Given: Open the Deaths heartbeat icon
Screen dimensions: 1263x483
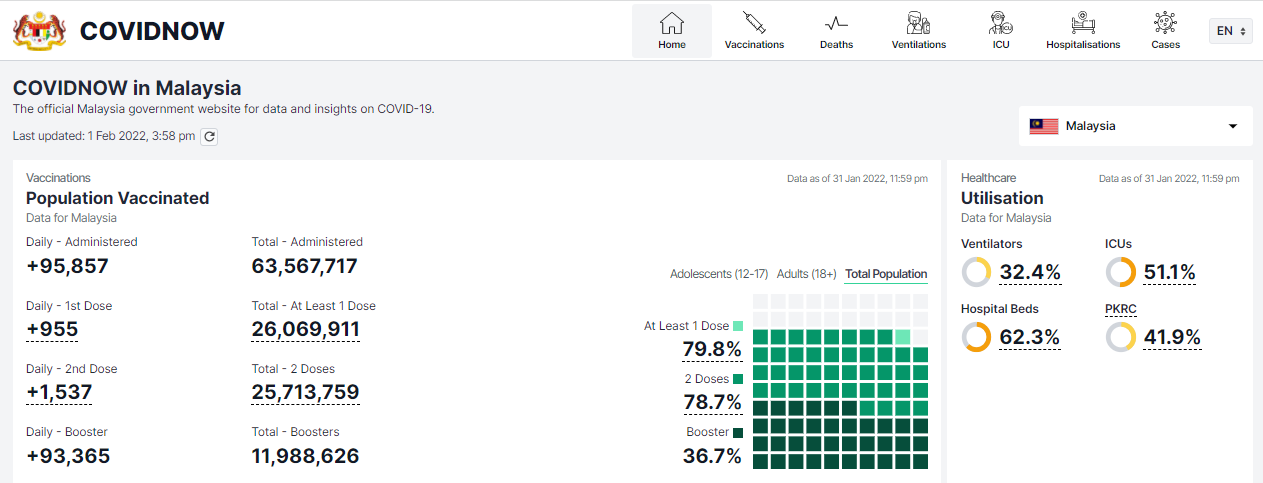Looking at the screenshot, I should coord(836,23).
